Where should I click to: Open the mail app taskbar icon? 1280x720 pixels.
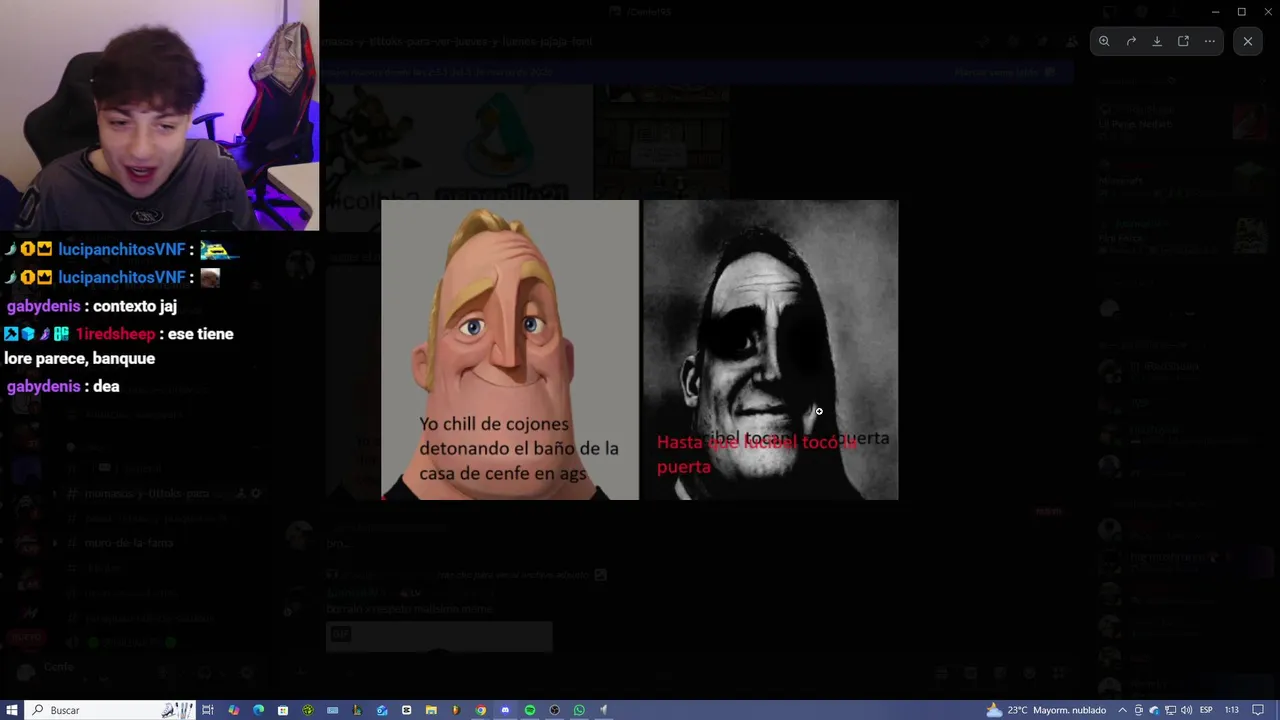382,710
